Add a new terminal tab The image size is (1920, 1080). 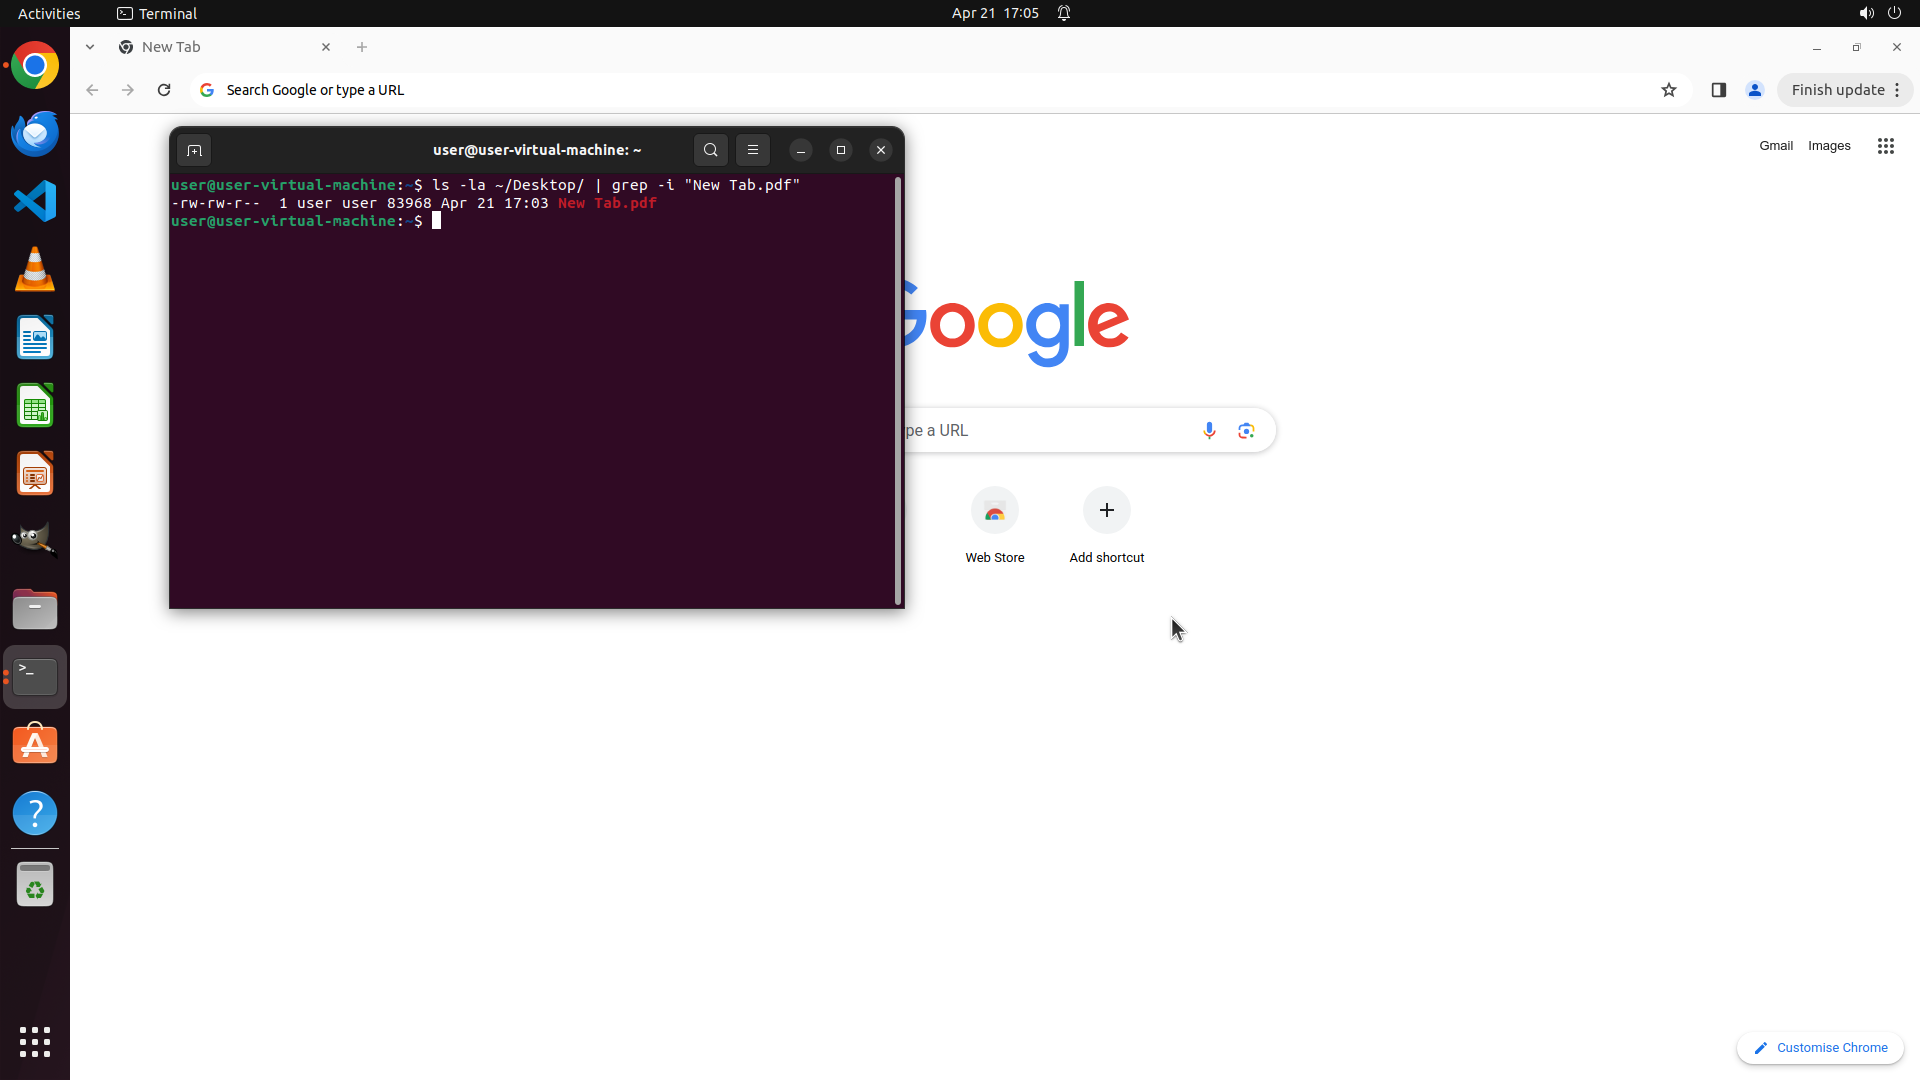194,151
